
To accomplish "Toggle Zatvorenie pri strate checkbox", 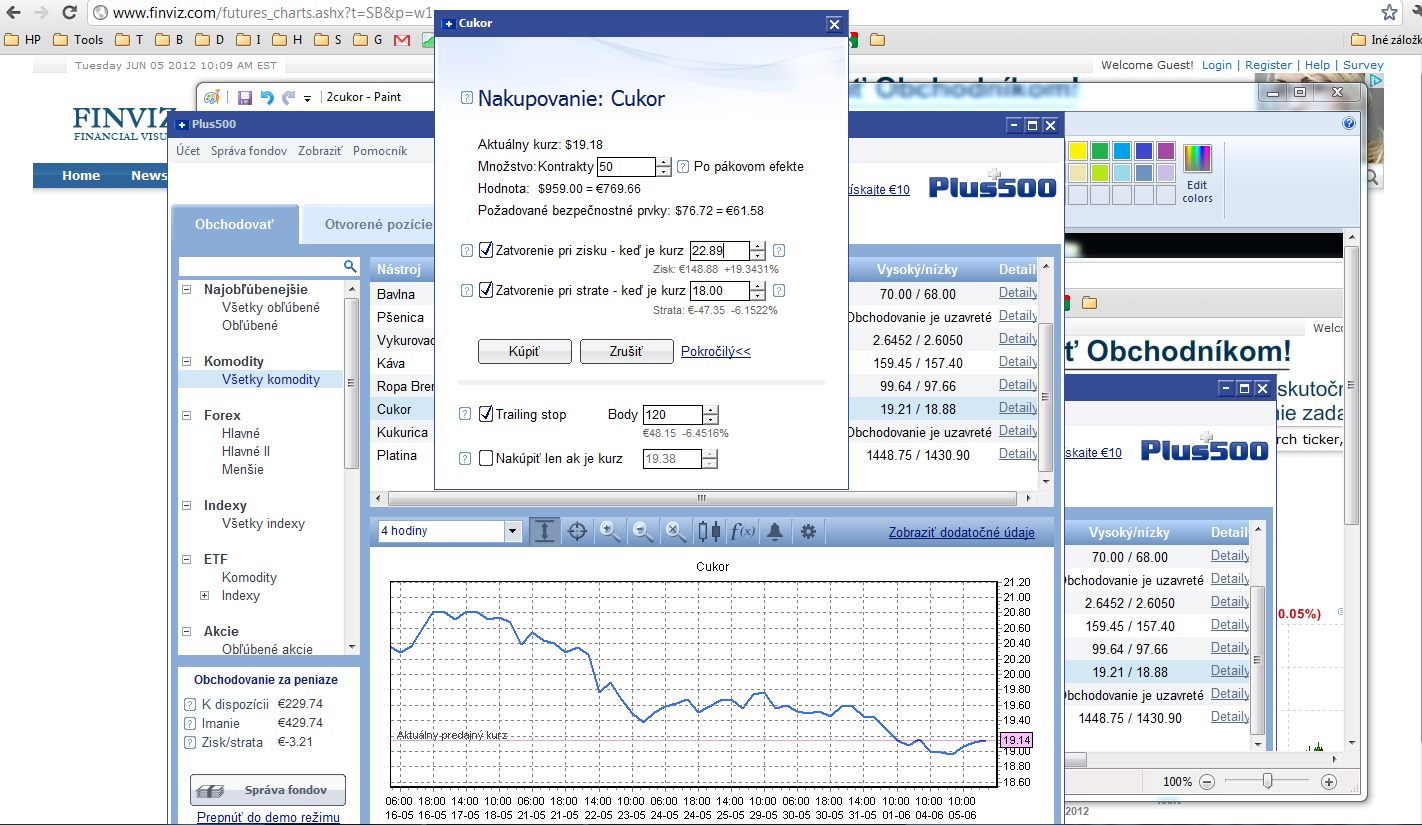I will point(486,290).
